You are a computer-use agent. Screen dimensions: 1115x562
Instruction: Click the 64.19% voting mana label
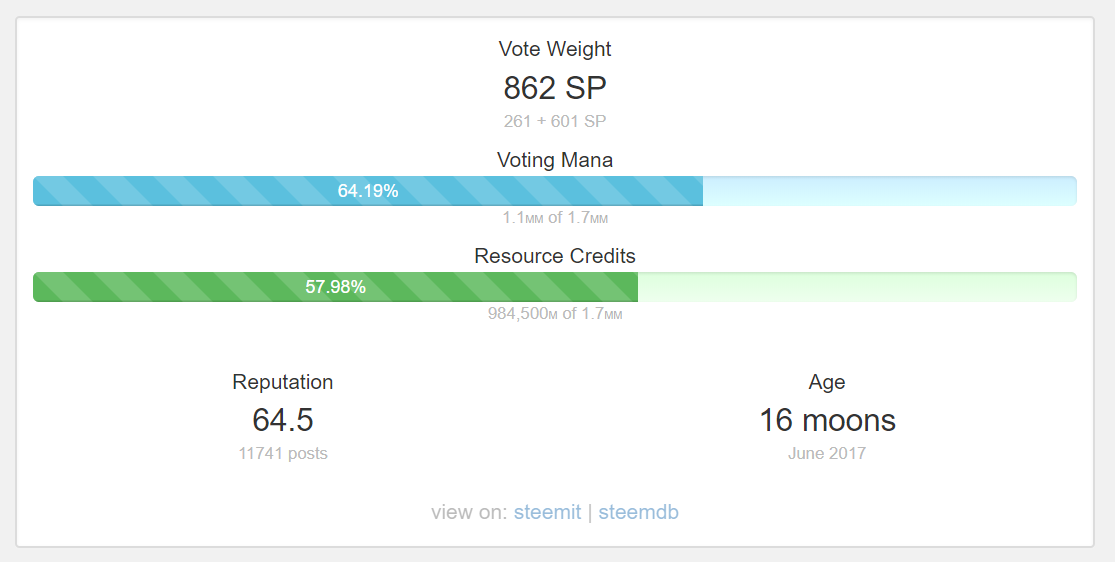368,191
